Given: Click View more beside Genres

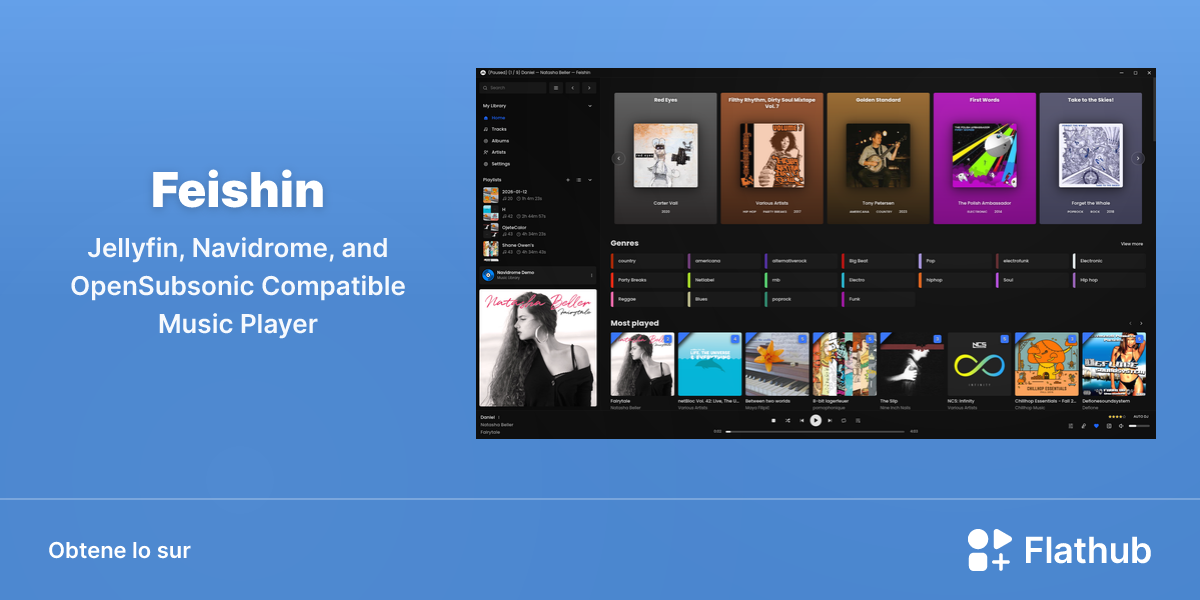Looking at the screenshot, I should click(1131, 243).
